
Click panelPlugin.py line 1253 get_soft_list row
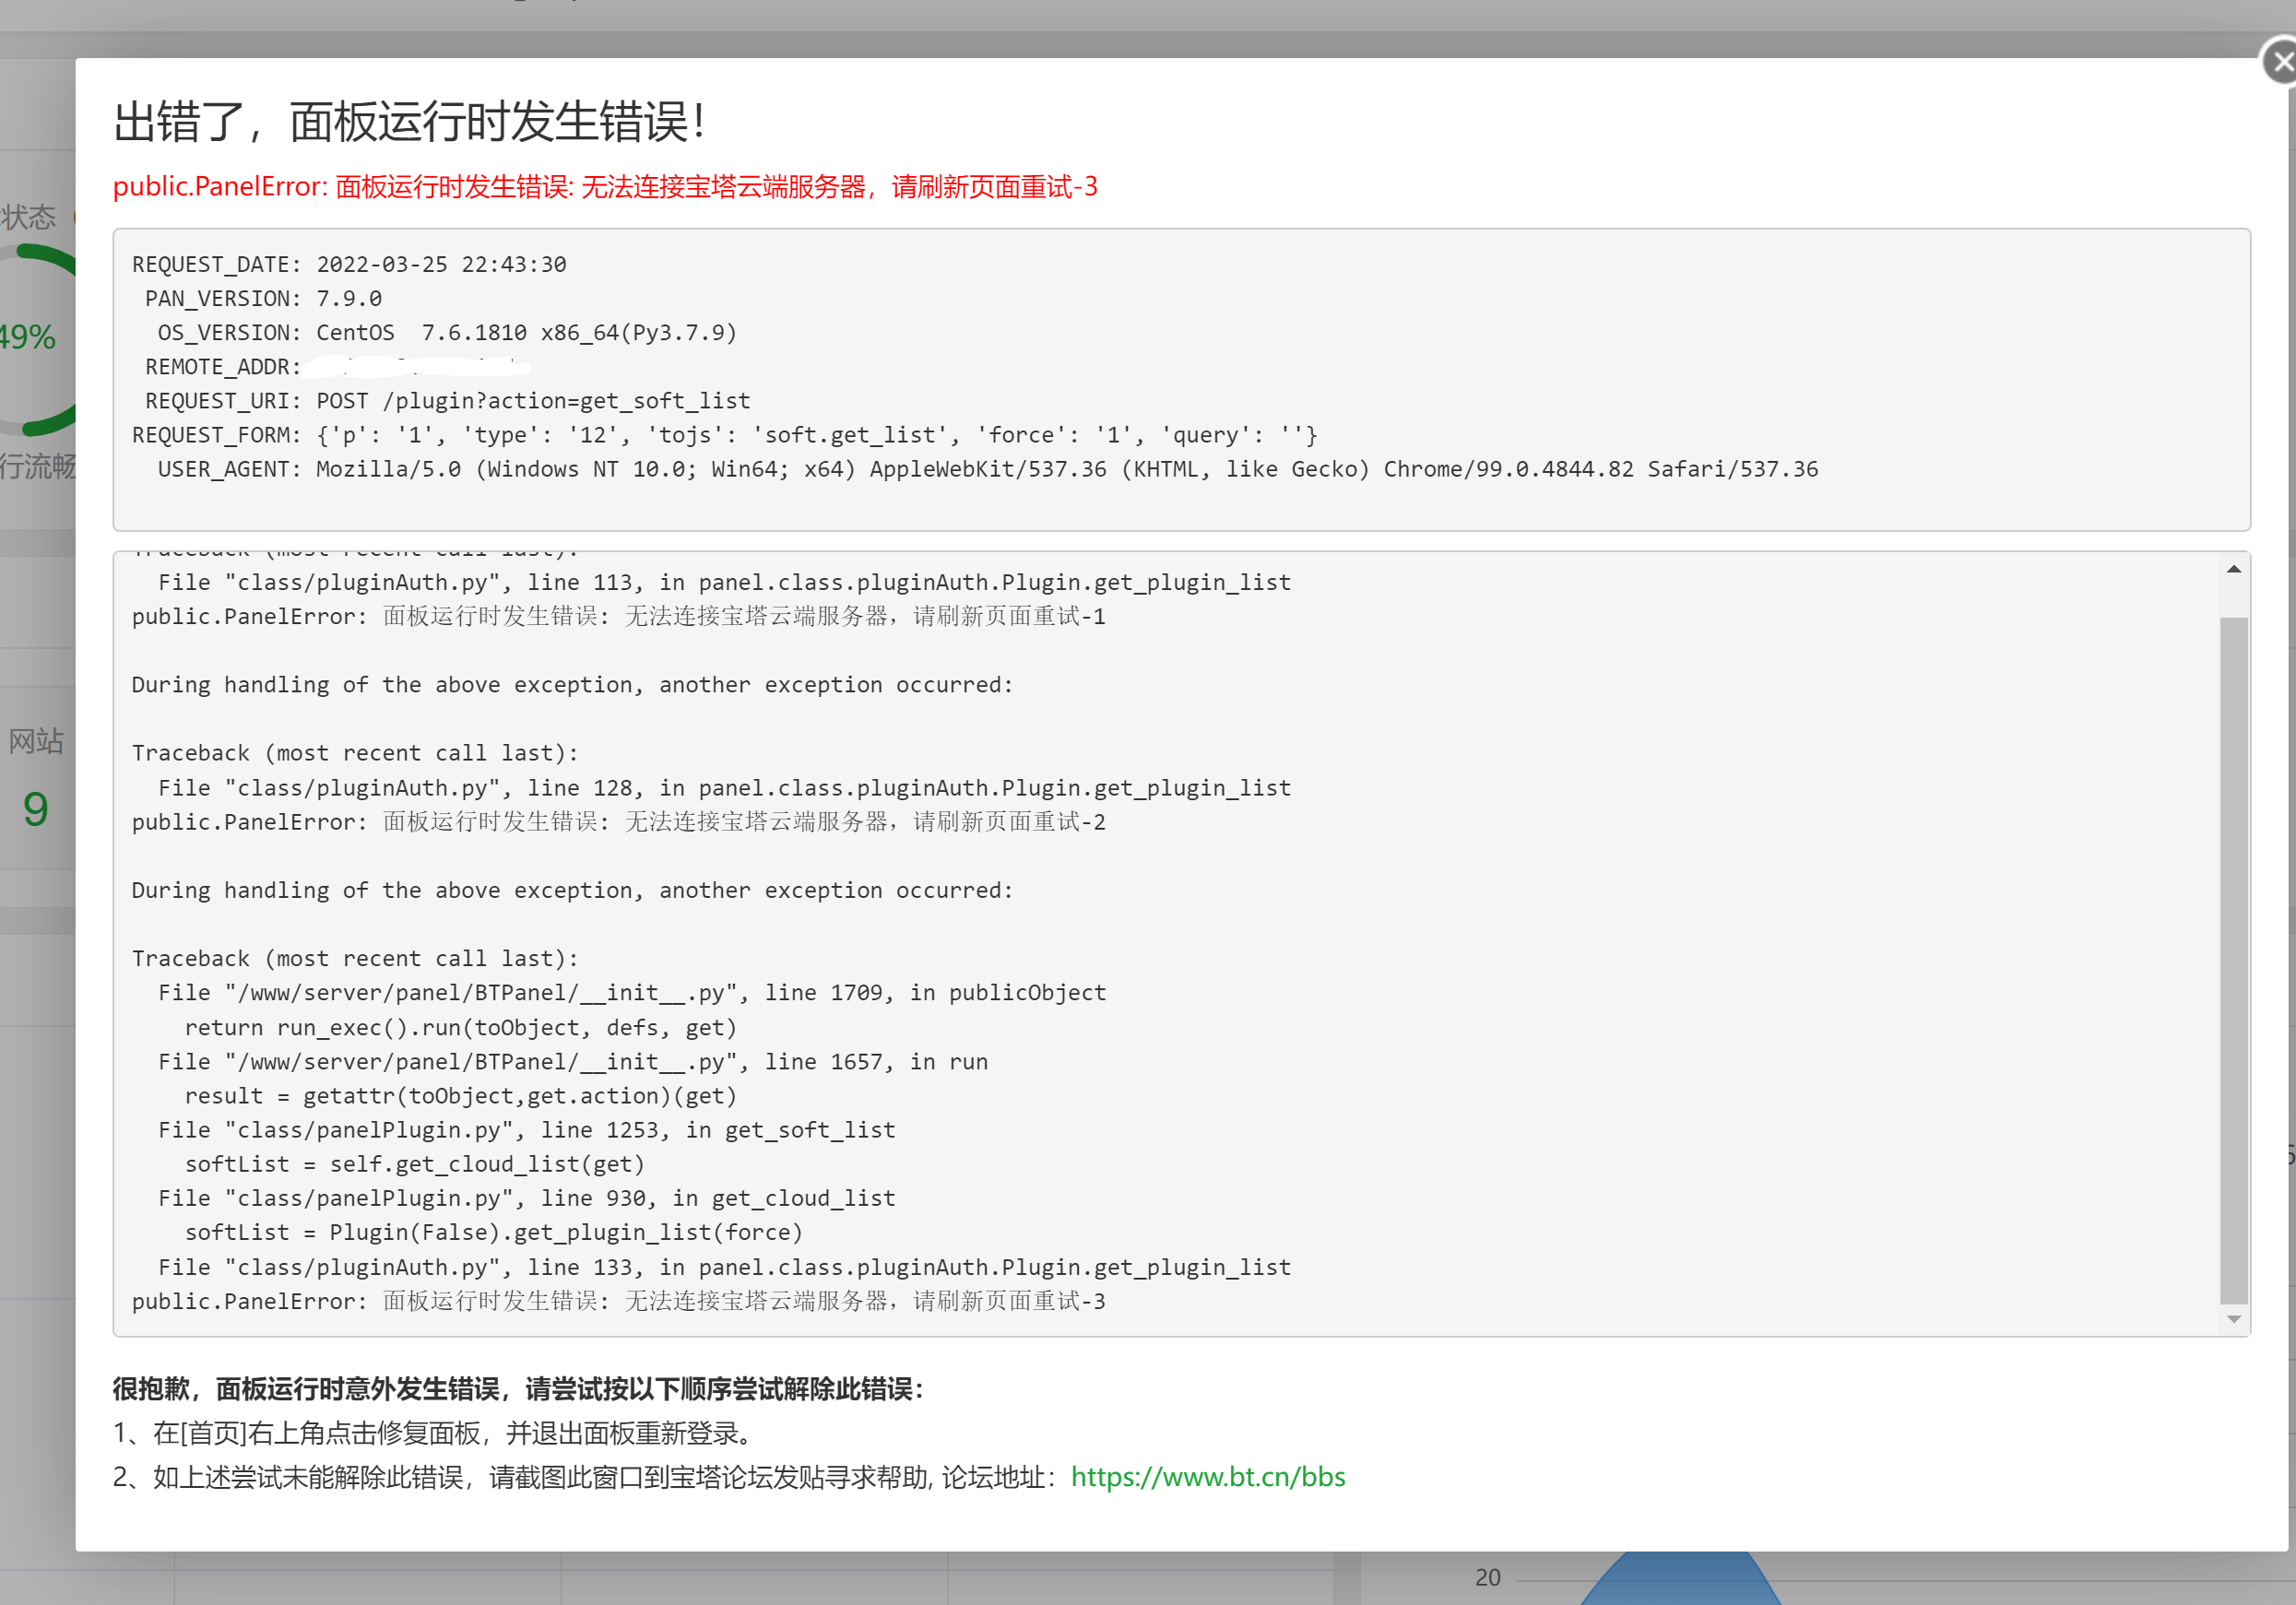click(x=527, y=1130)
